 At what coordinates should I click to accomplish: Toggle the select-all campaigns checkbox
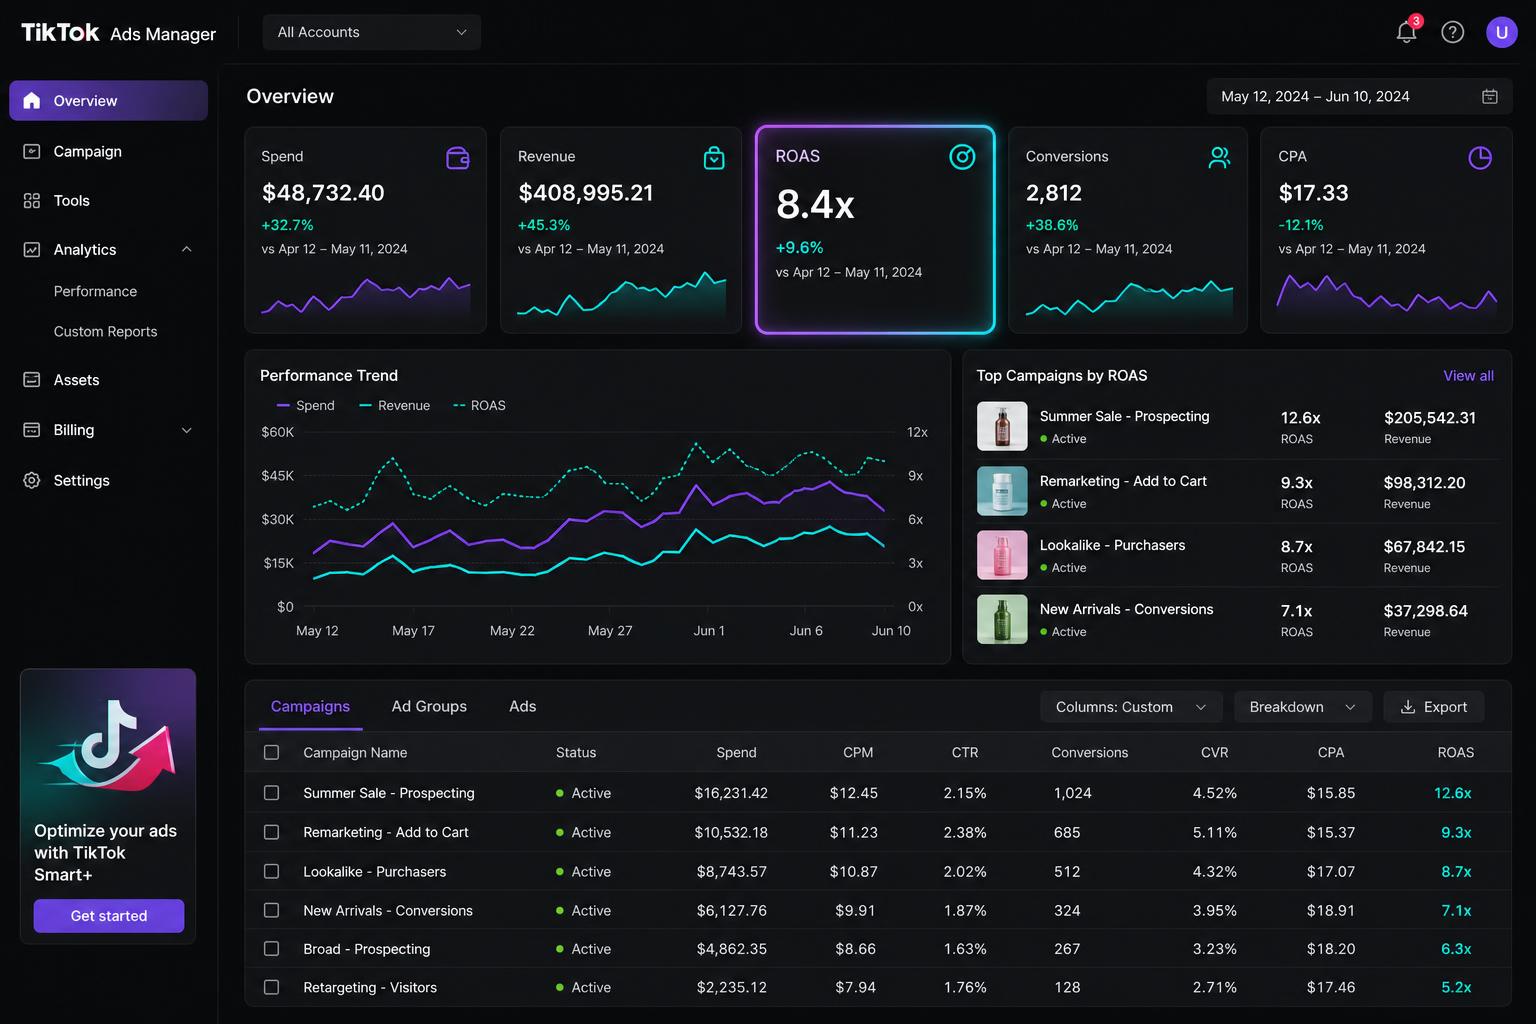271,752
